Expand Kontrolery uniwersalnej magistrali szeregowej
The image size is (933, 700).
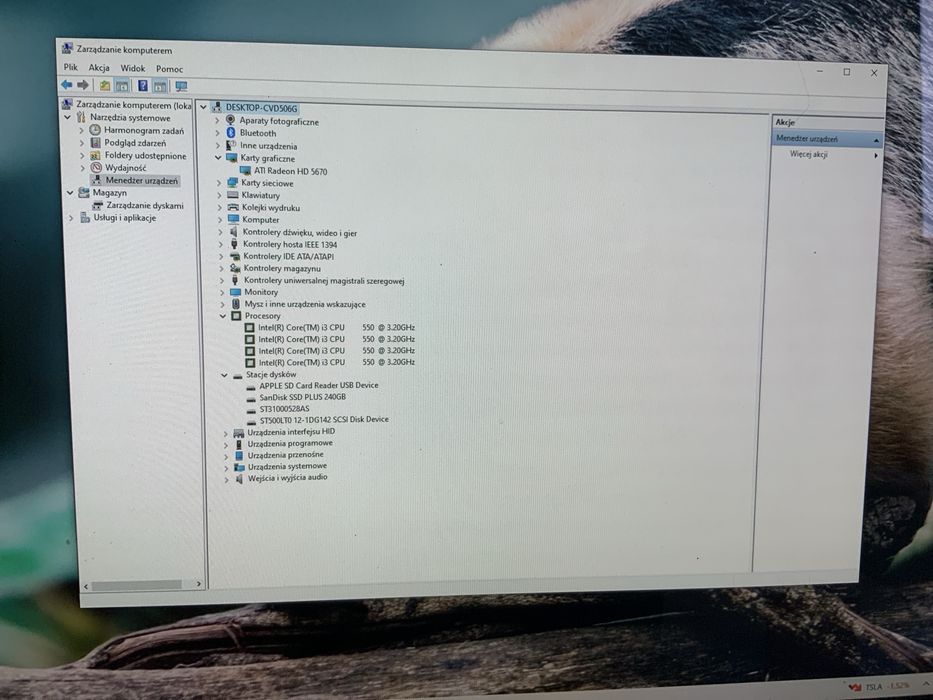pyautogui.click(x=221, y=280)
